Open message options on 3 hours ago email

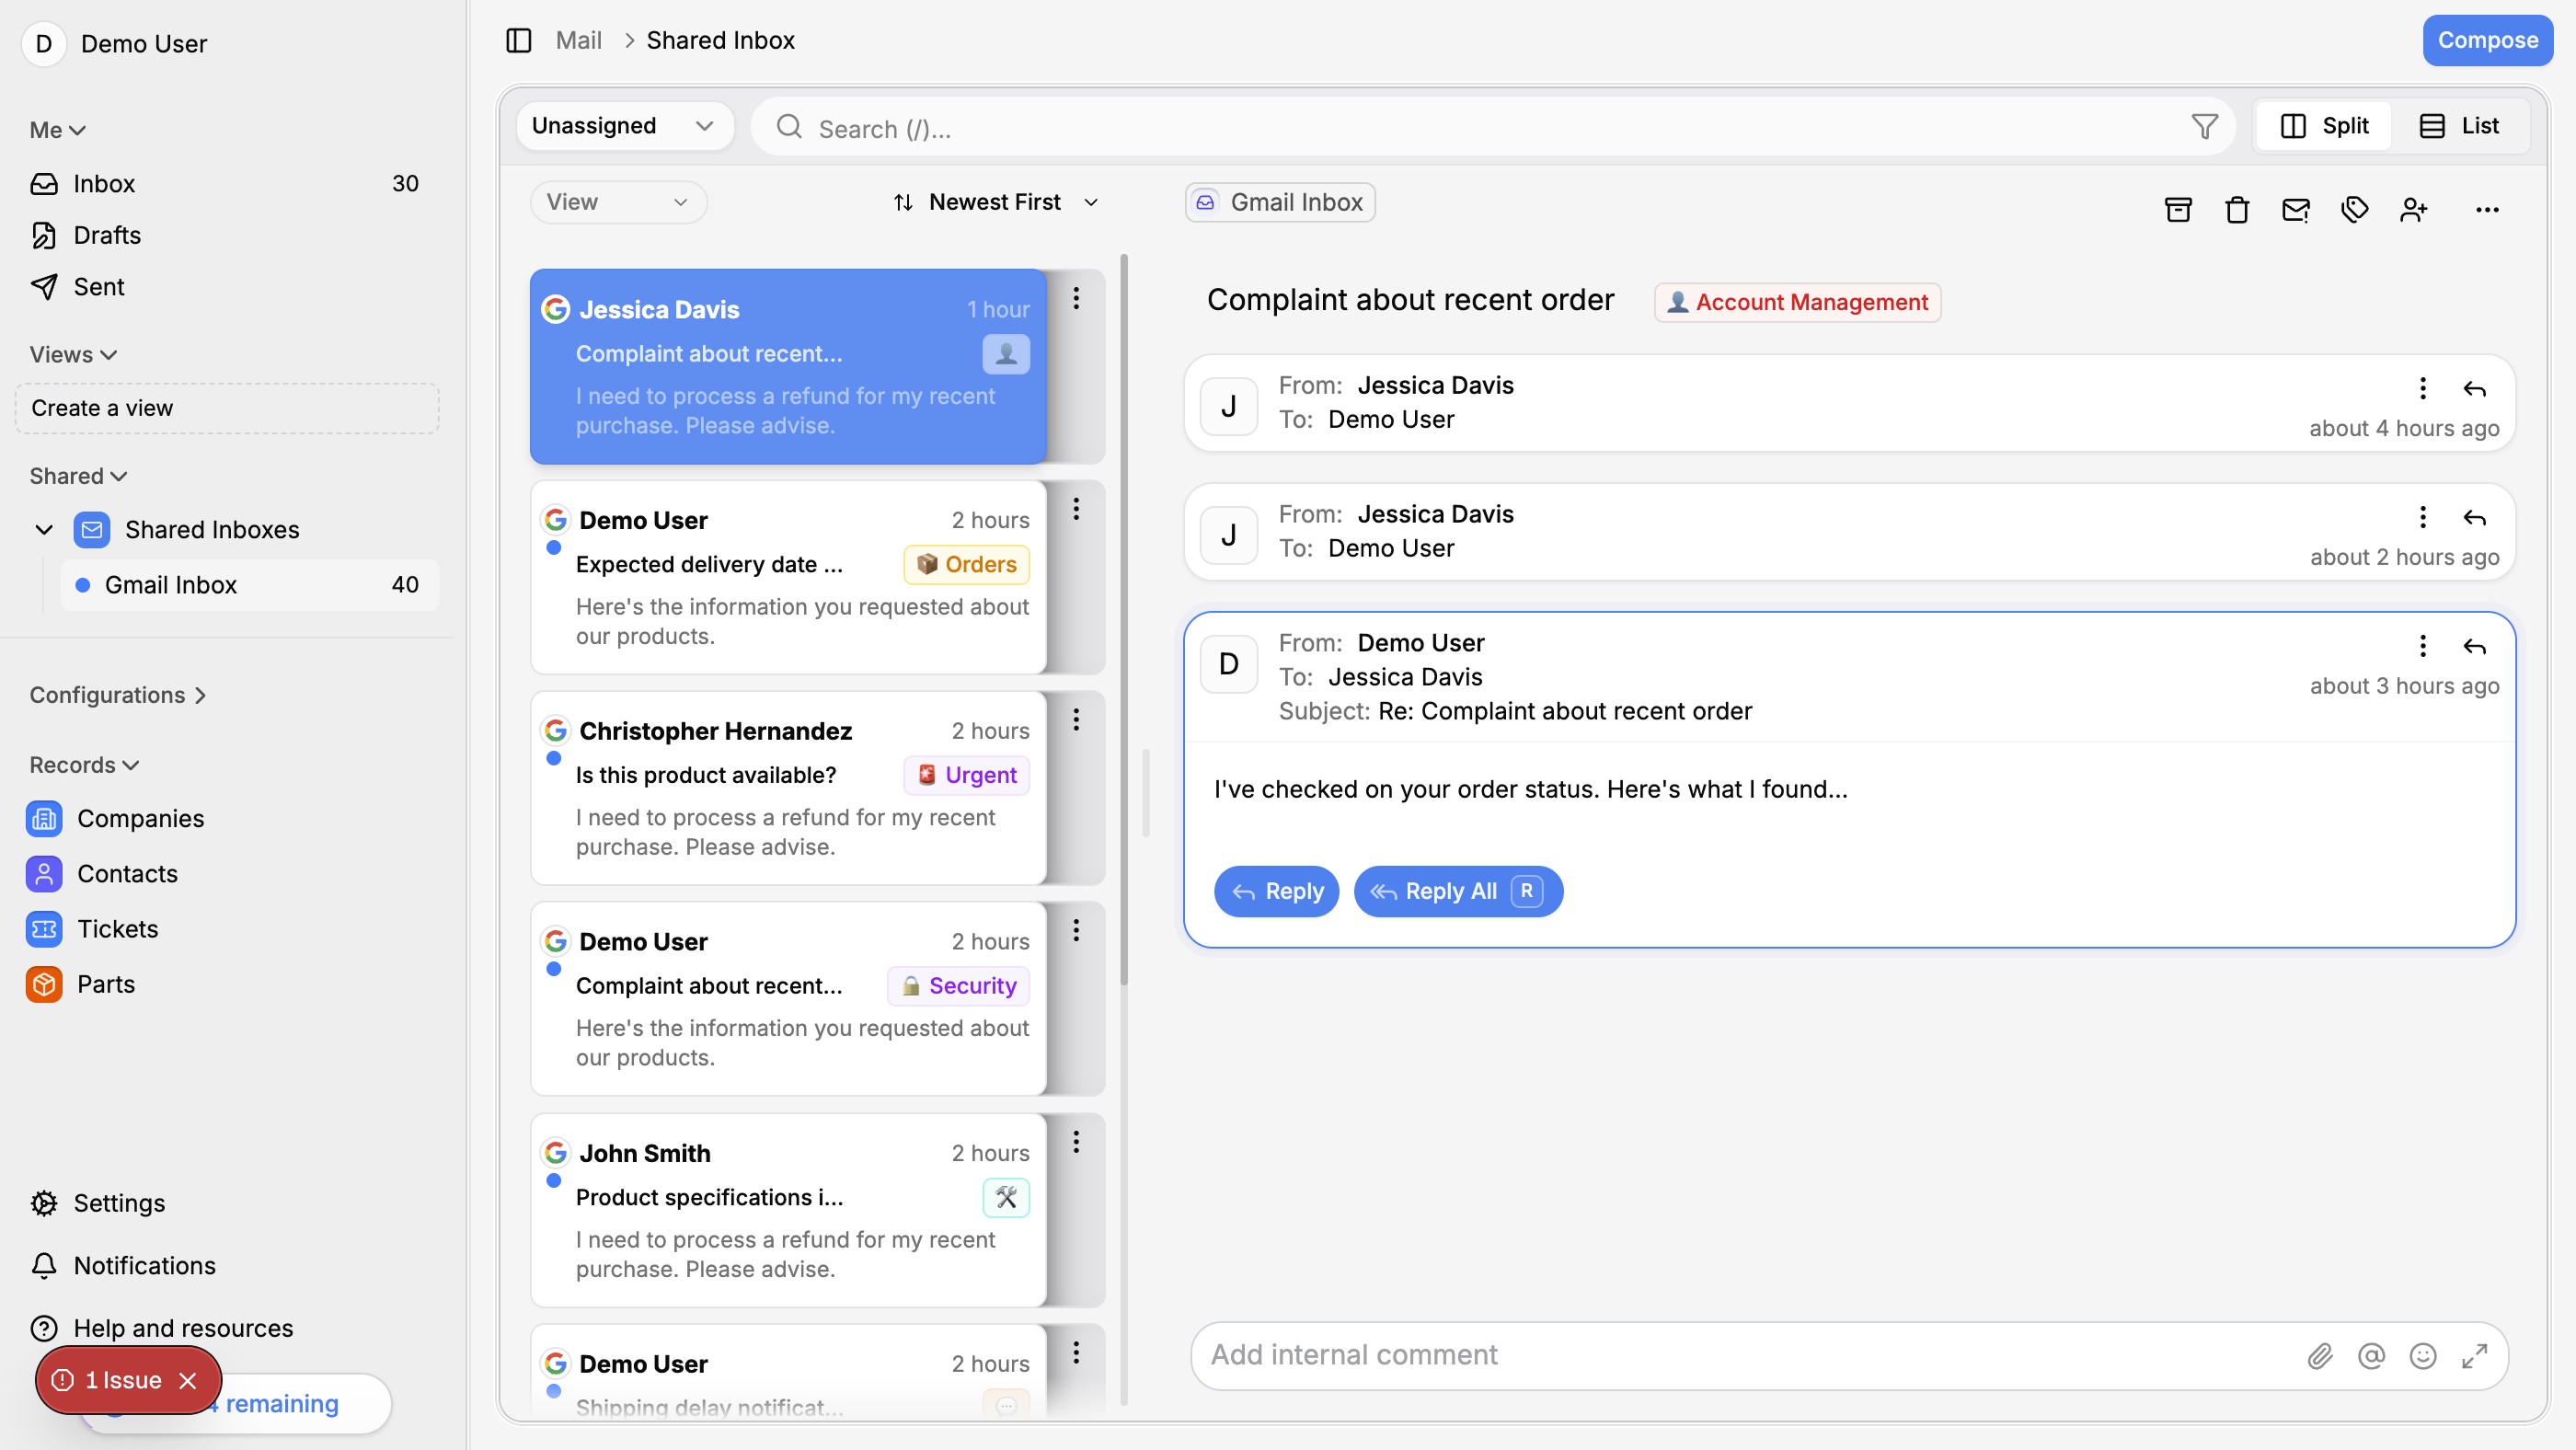[x=2423, y=646]
